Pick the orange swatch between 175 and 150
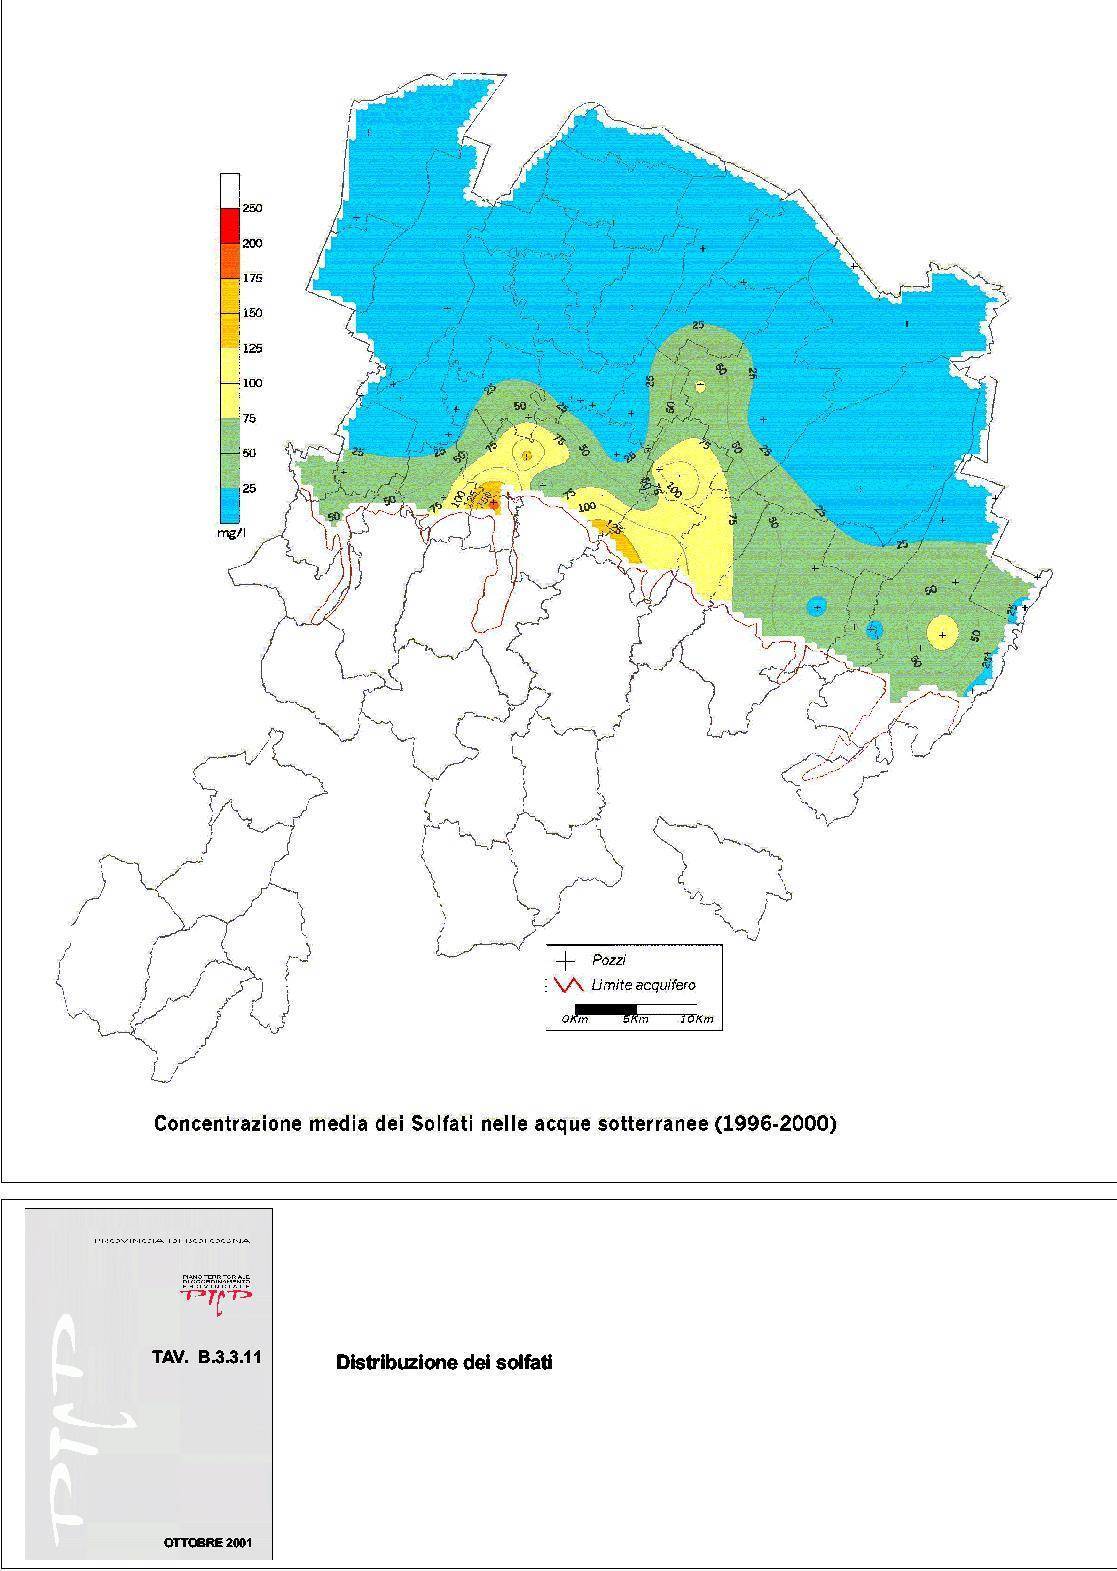1117x1571 pixels. [230, 295]
